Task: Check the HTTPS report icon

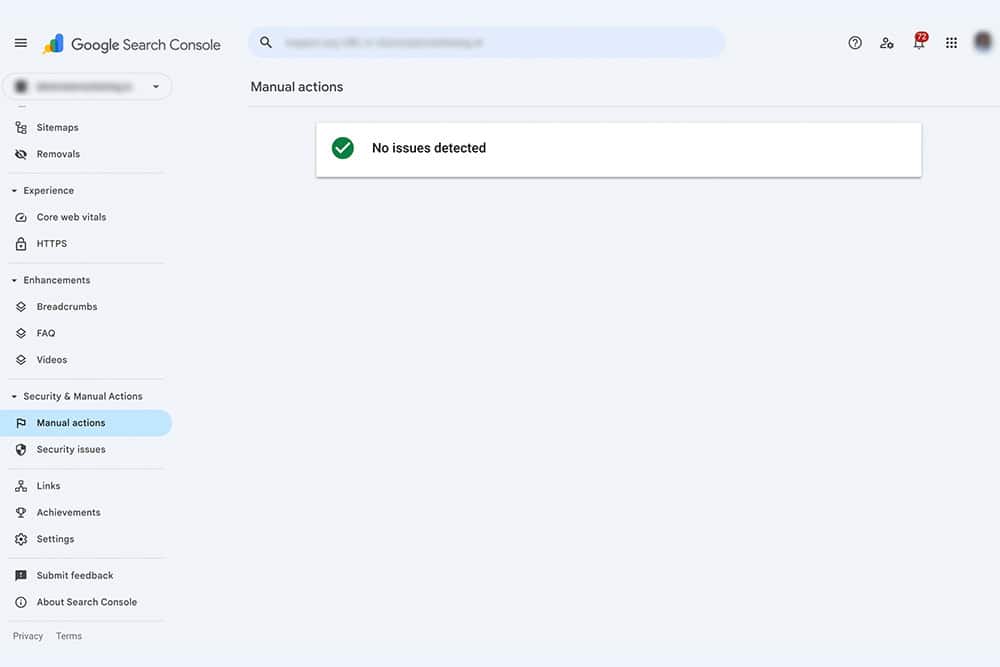Action: (x=21, y=243)
